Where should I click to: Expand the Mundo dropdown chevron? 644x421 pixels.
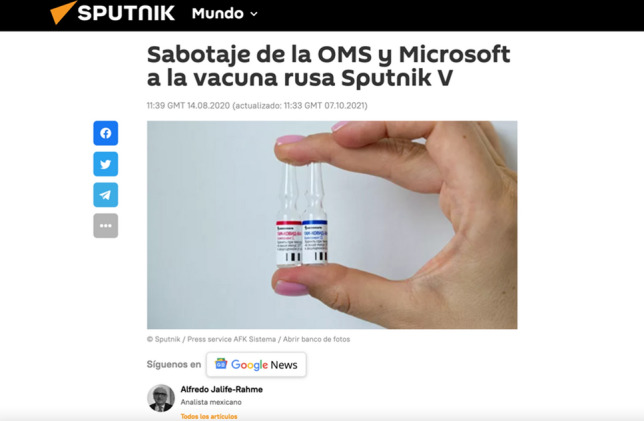tap(254, 14)
